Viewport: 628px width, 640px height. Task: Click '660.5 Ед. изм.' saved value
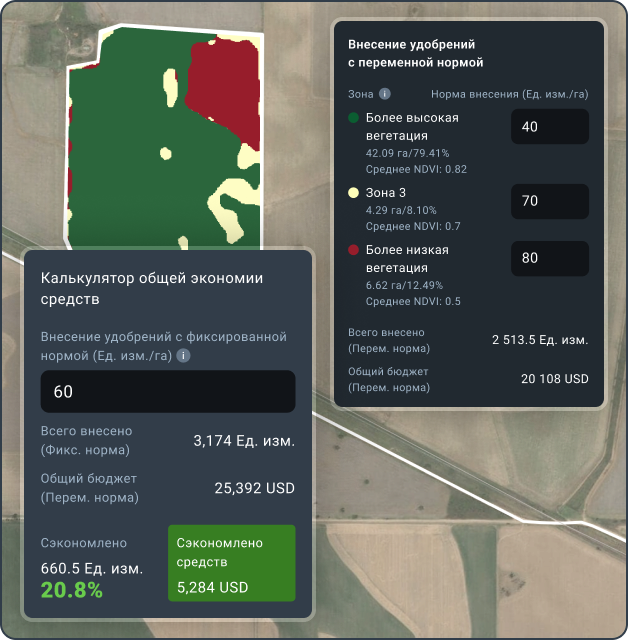[92, 569]
